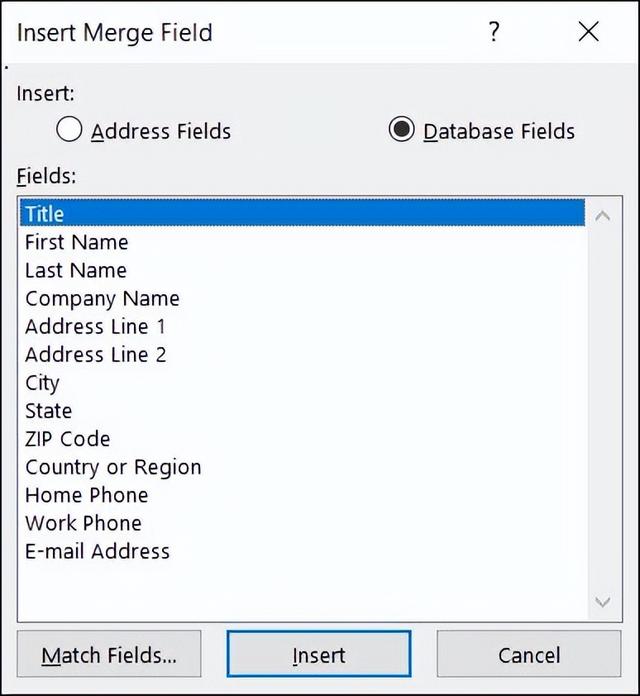640x696 pixels.
Task: Select the State field
Action: (x=303, y=411)
